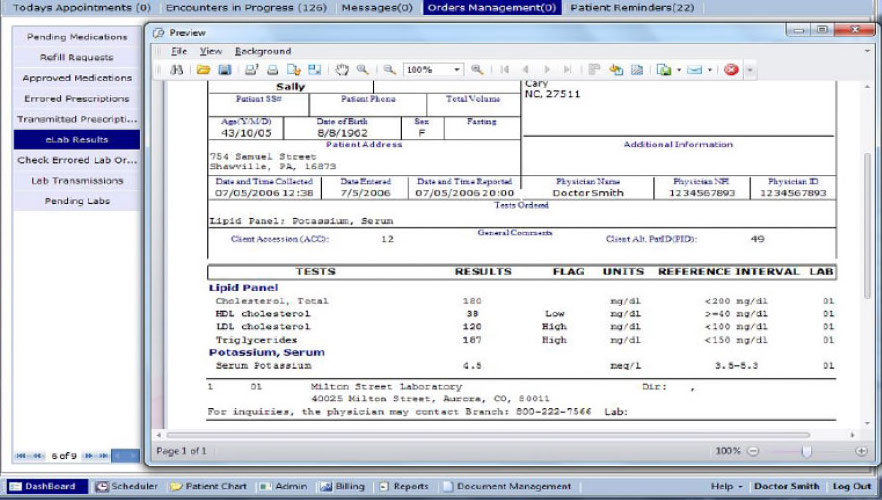Viewport: 882px width, 500px height.
Task: Click the Export Document icon
Action: 664,70
